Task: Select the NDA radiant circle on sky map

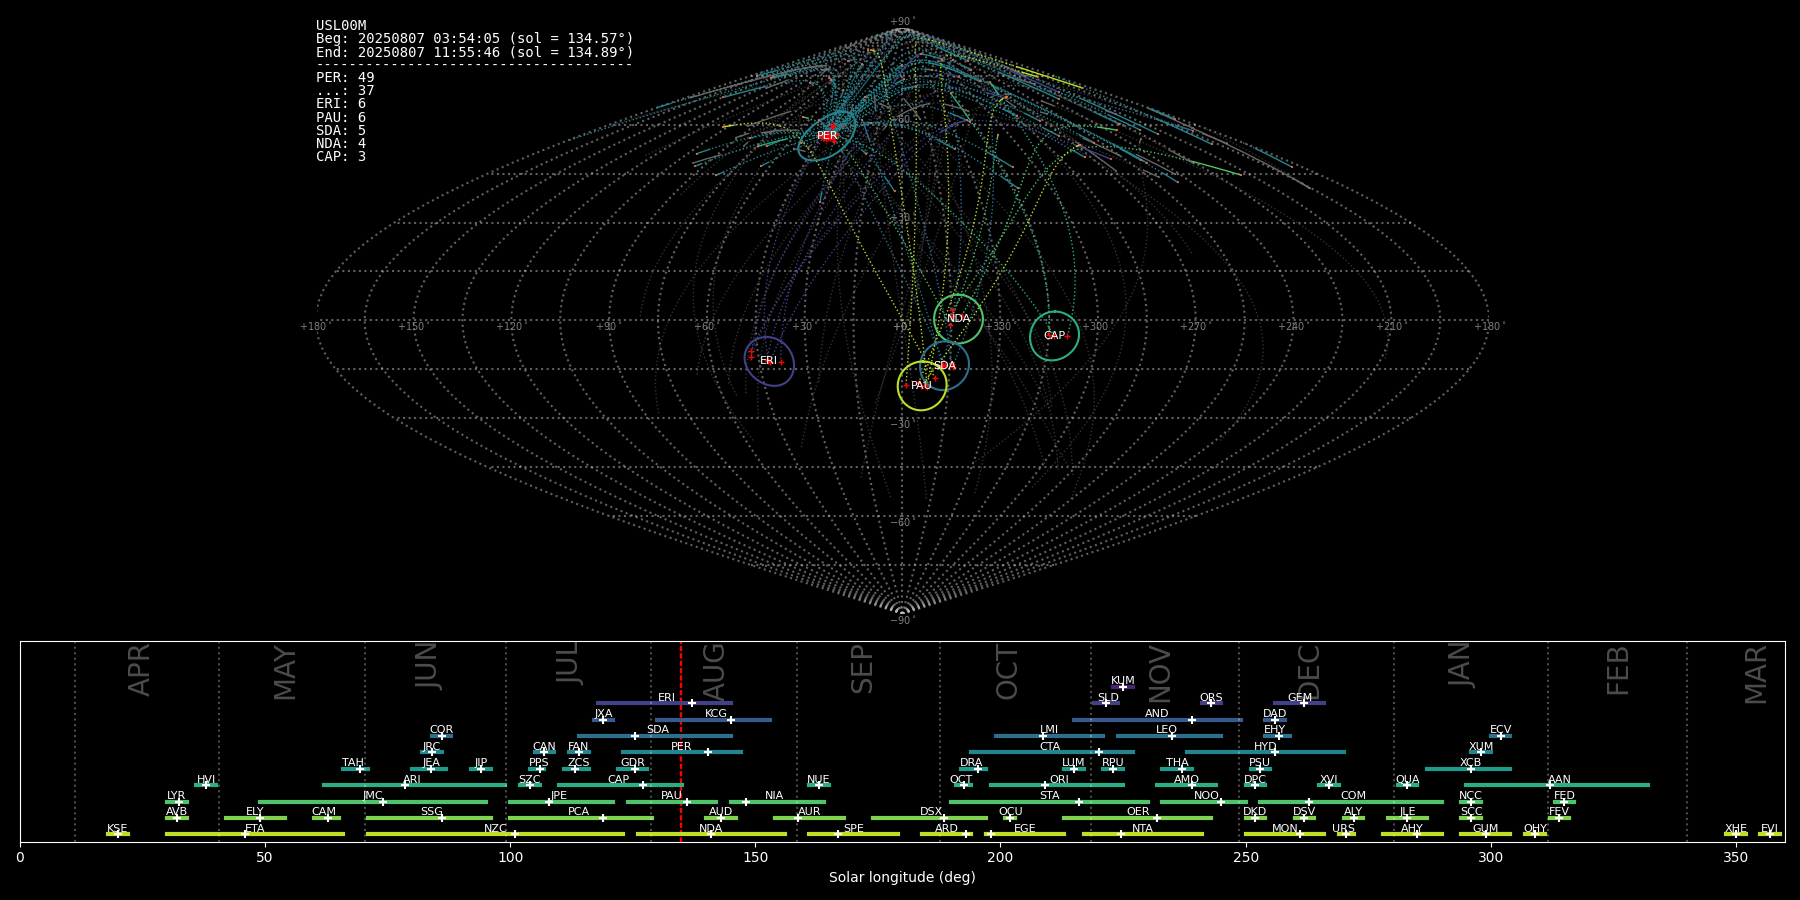Action: click(958, 319)
